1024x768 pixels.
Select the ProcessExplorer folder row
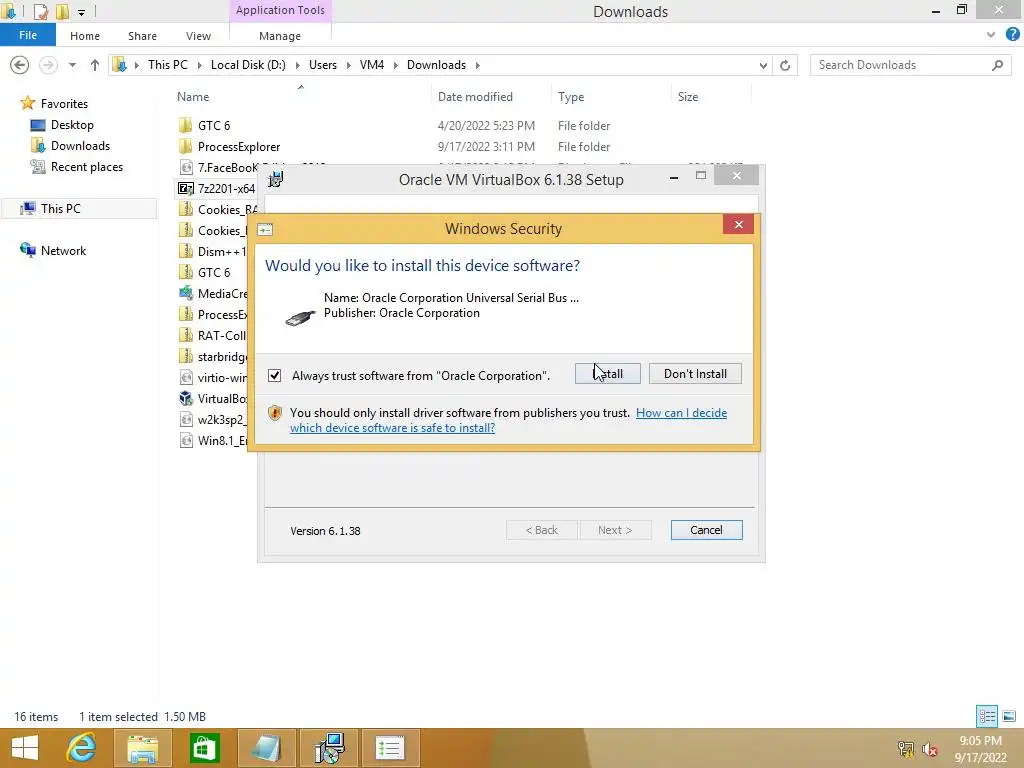239,146
